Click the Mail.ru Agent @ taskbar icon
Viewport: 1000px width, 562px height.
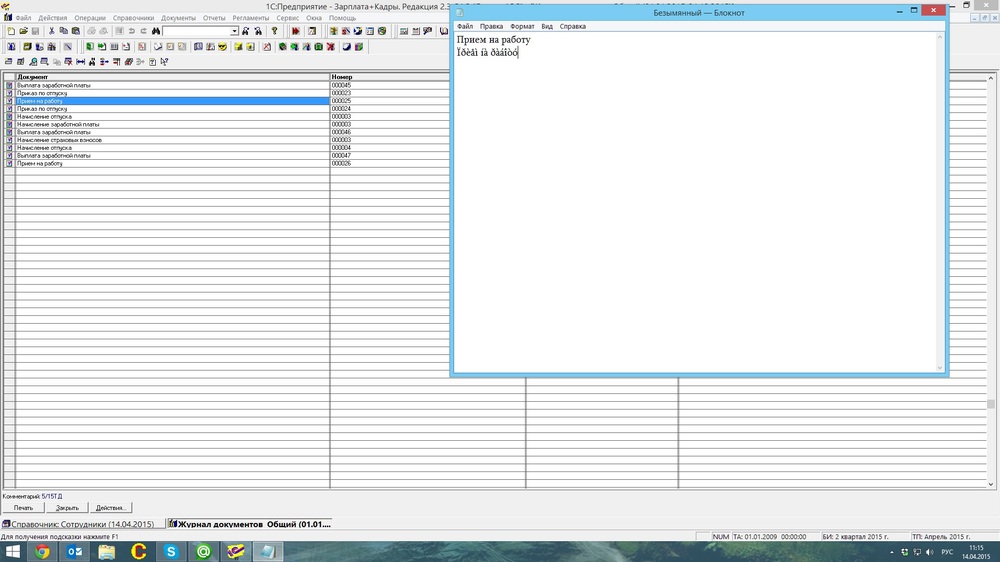[203, 551]
